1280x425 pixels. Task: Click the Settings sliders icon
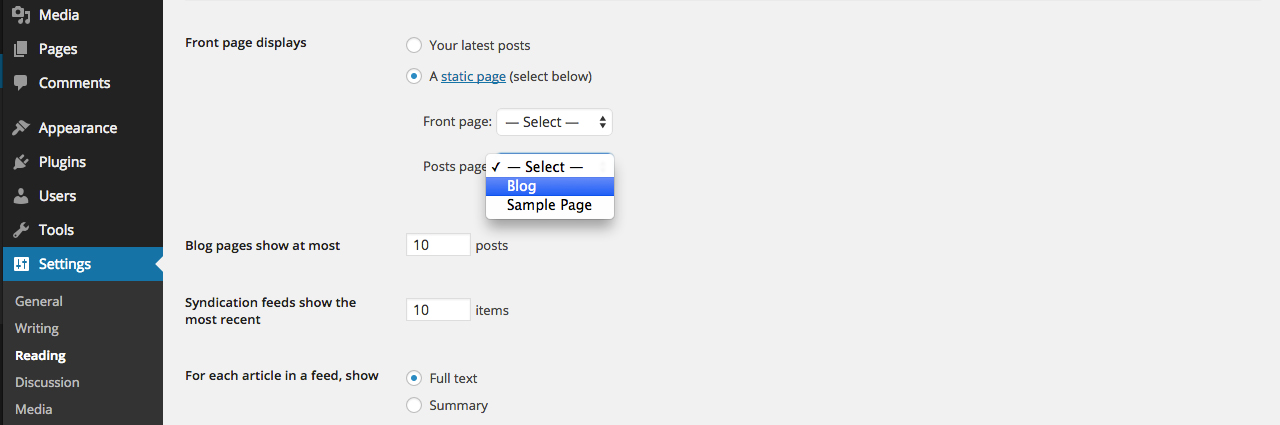pos(21,264)
